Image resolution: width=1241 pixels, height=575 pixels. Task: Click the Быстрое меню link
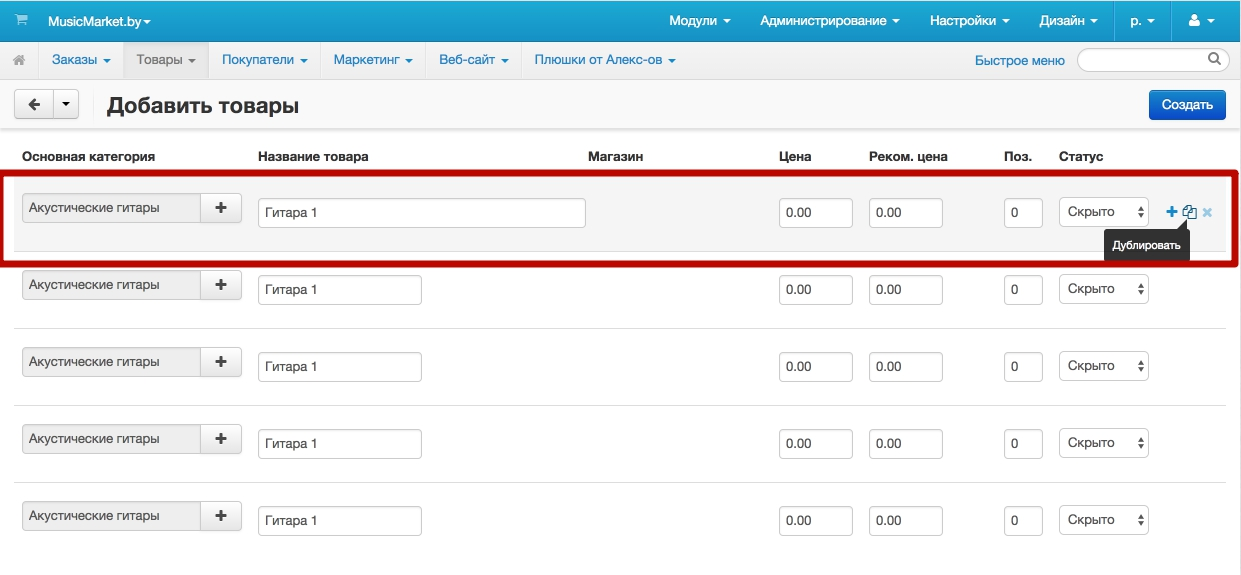point(1020,61)
